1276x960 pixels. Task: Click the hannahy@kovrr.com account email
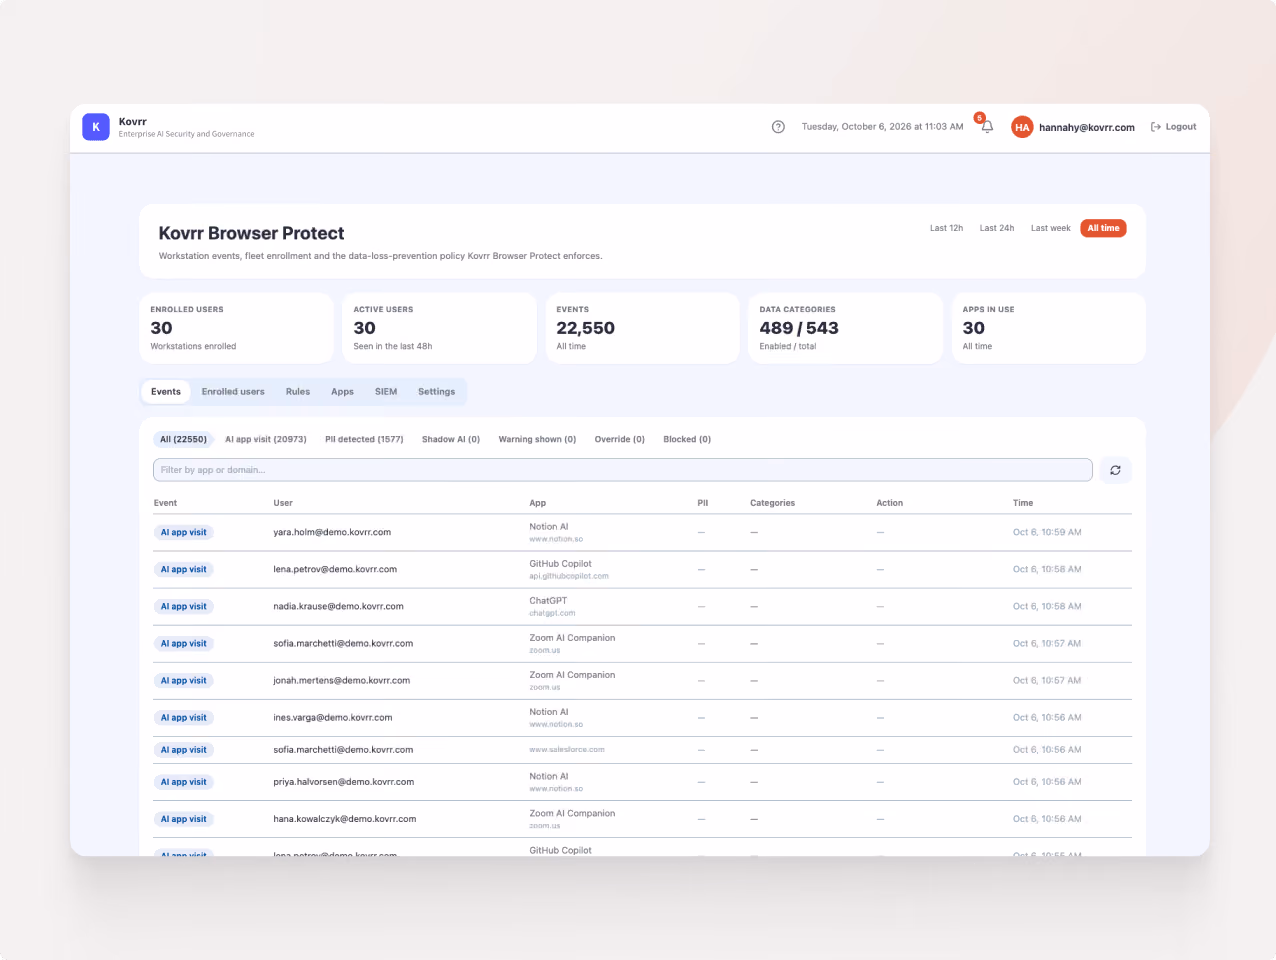pyautogui.click(x=1087, y=128)
